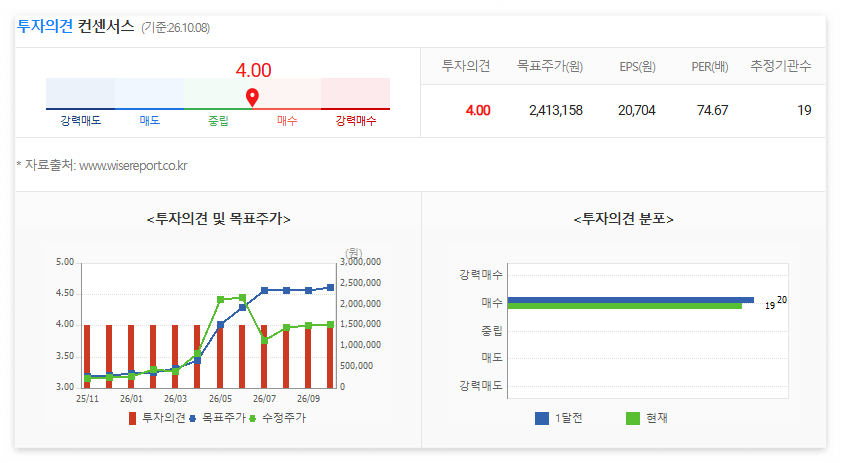The height and width of the screenshot is (463, 841).
Task: Click the PER(배) column header
Action: click(710, 67)
